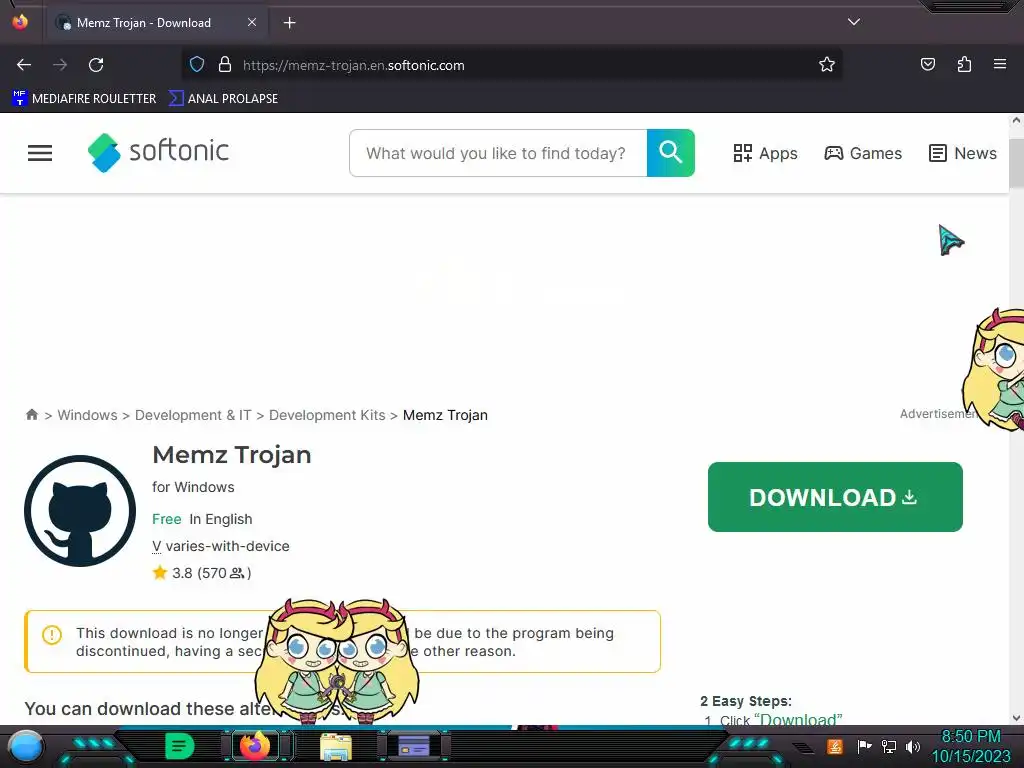The height and width of the screenshot is (768, 1024).
Task: Click the breadcrumb home icon
Action: 31,415
